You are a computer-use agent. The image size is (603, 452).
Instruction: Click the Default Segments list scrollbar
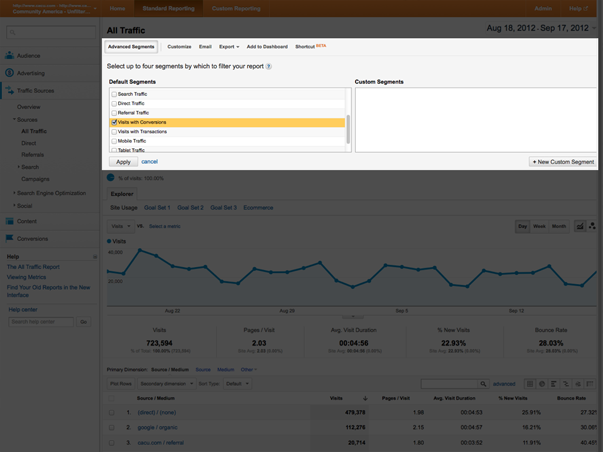click(348, 129)
